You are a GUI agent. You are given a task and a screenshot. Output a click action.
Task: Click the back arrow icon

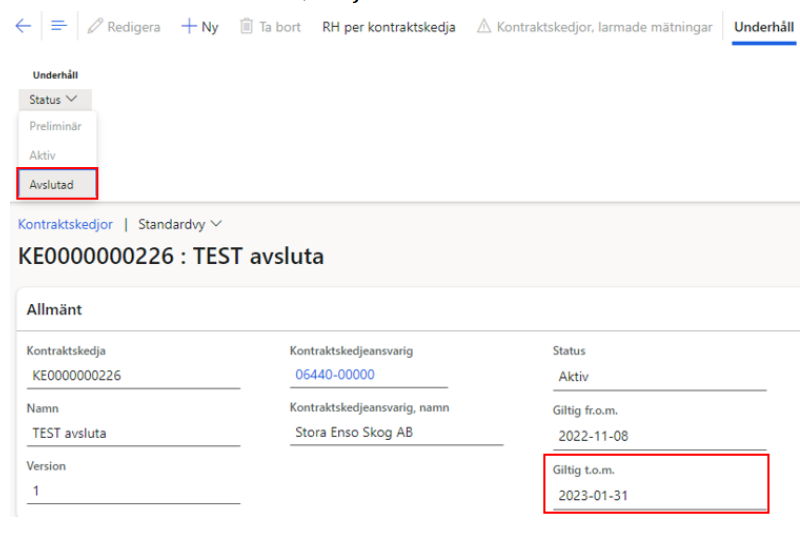(22, 27)
